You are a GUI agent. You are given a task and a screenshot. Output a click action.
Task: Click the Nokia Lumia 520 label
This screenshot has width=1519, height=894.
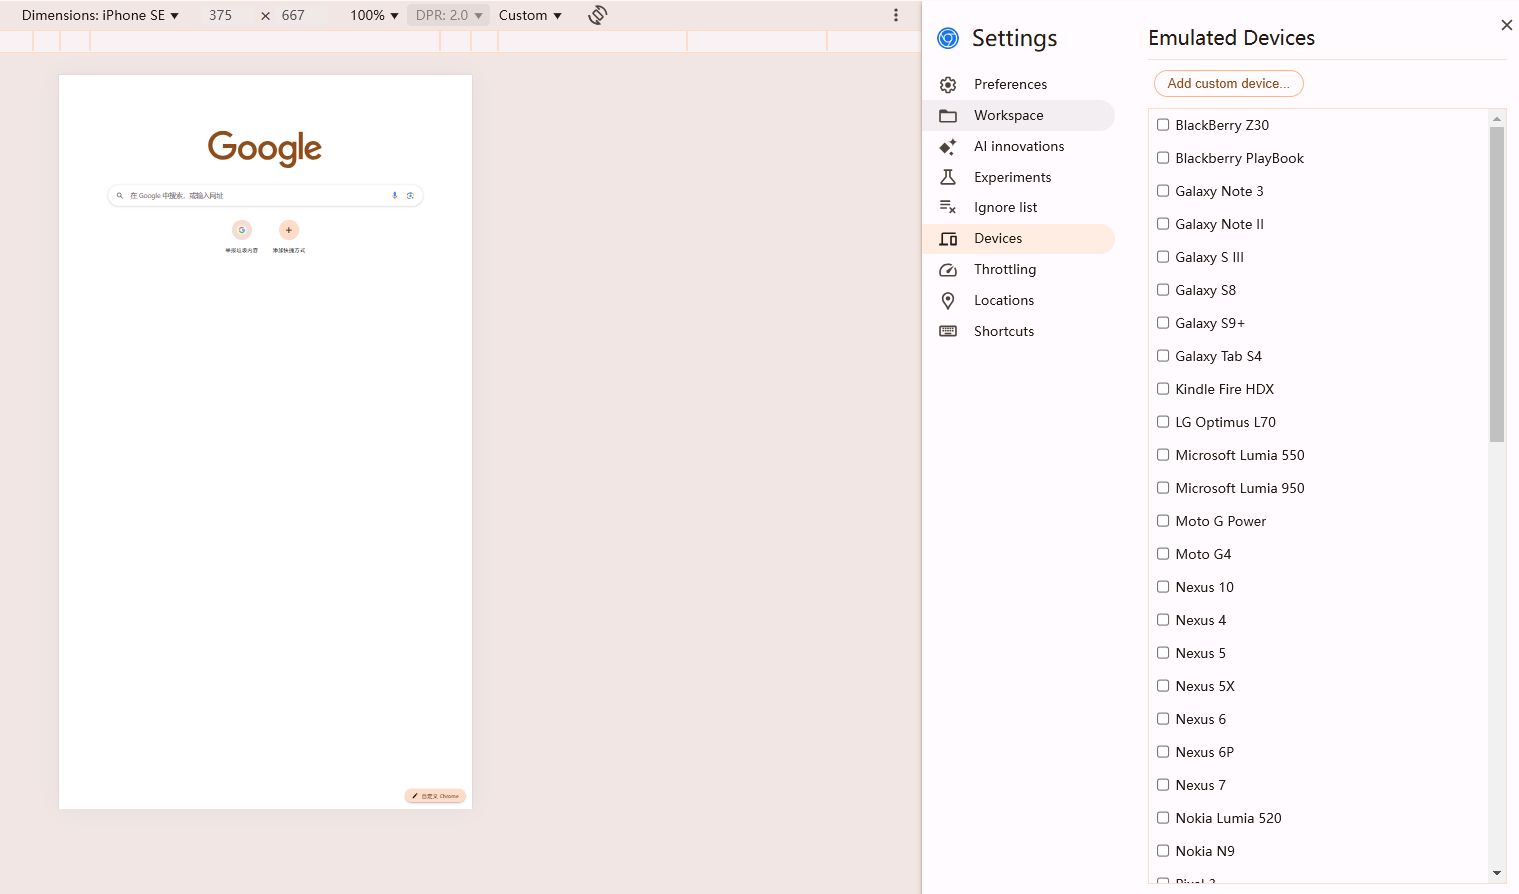(1229, 818)
